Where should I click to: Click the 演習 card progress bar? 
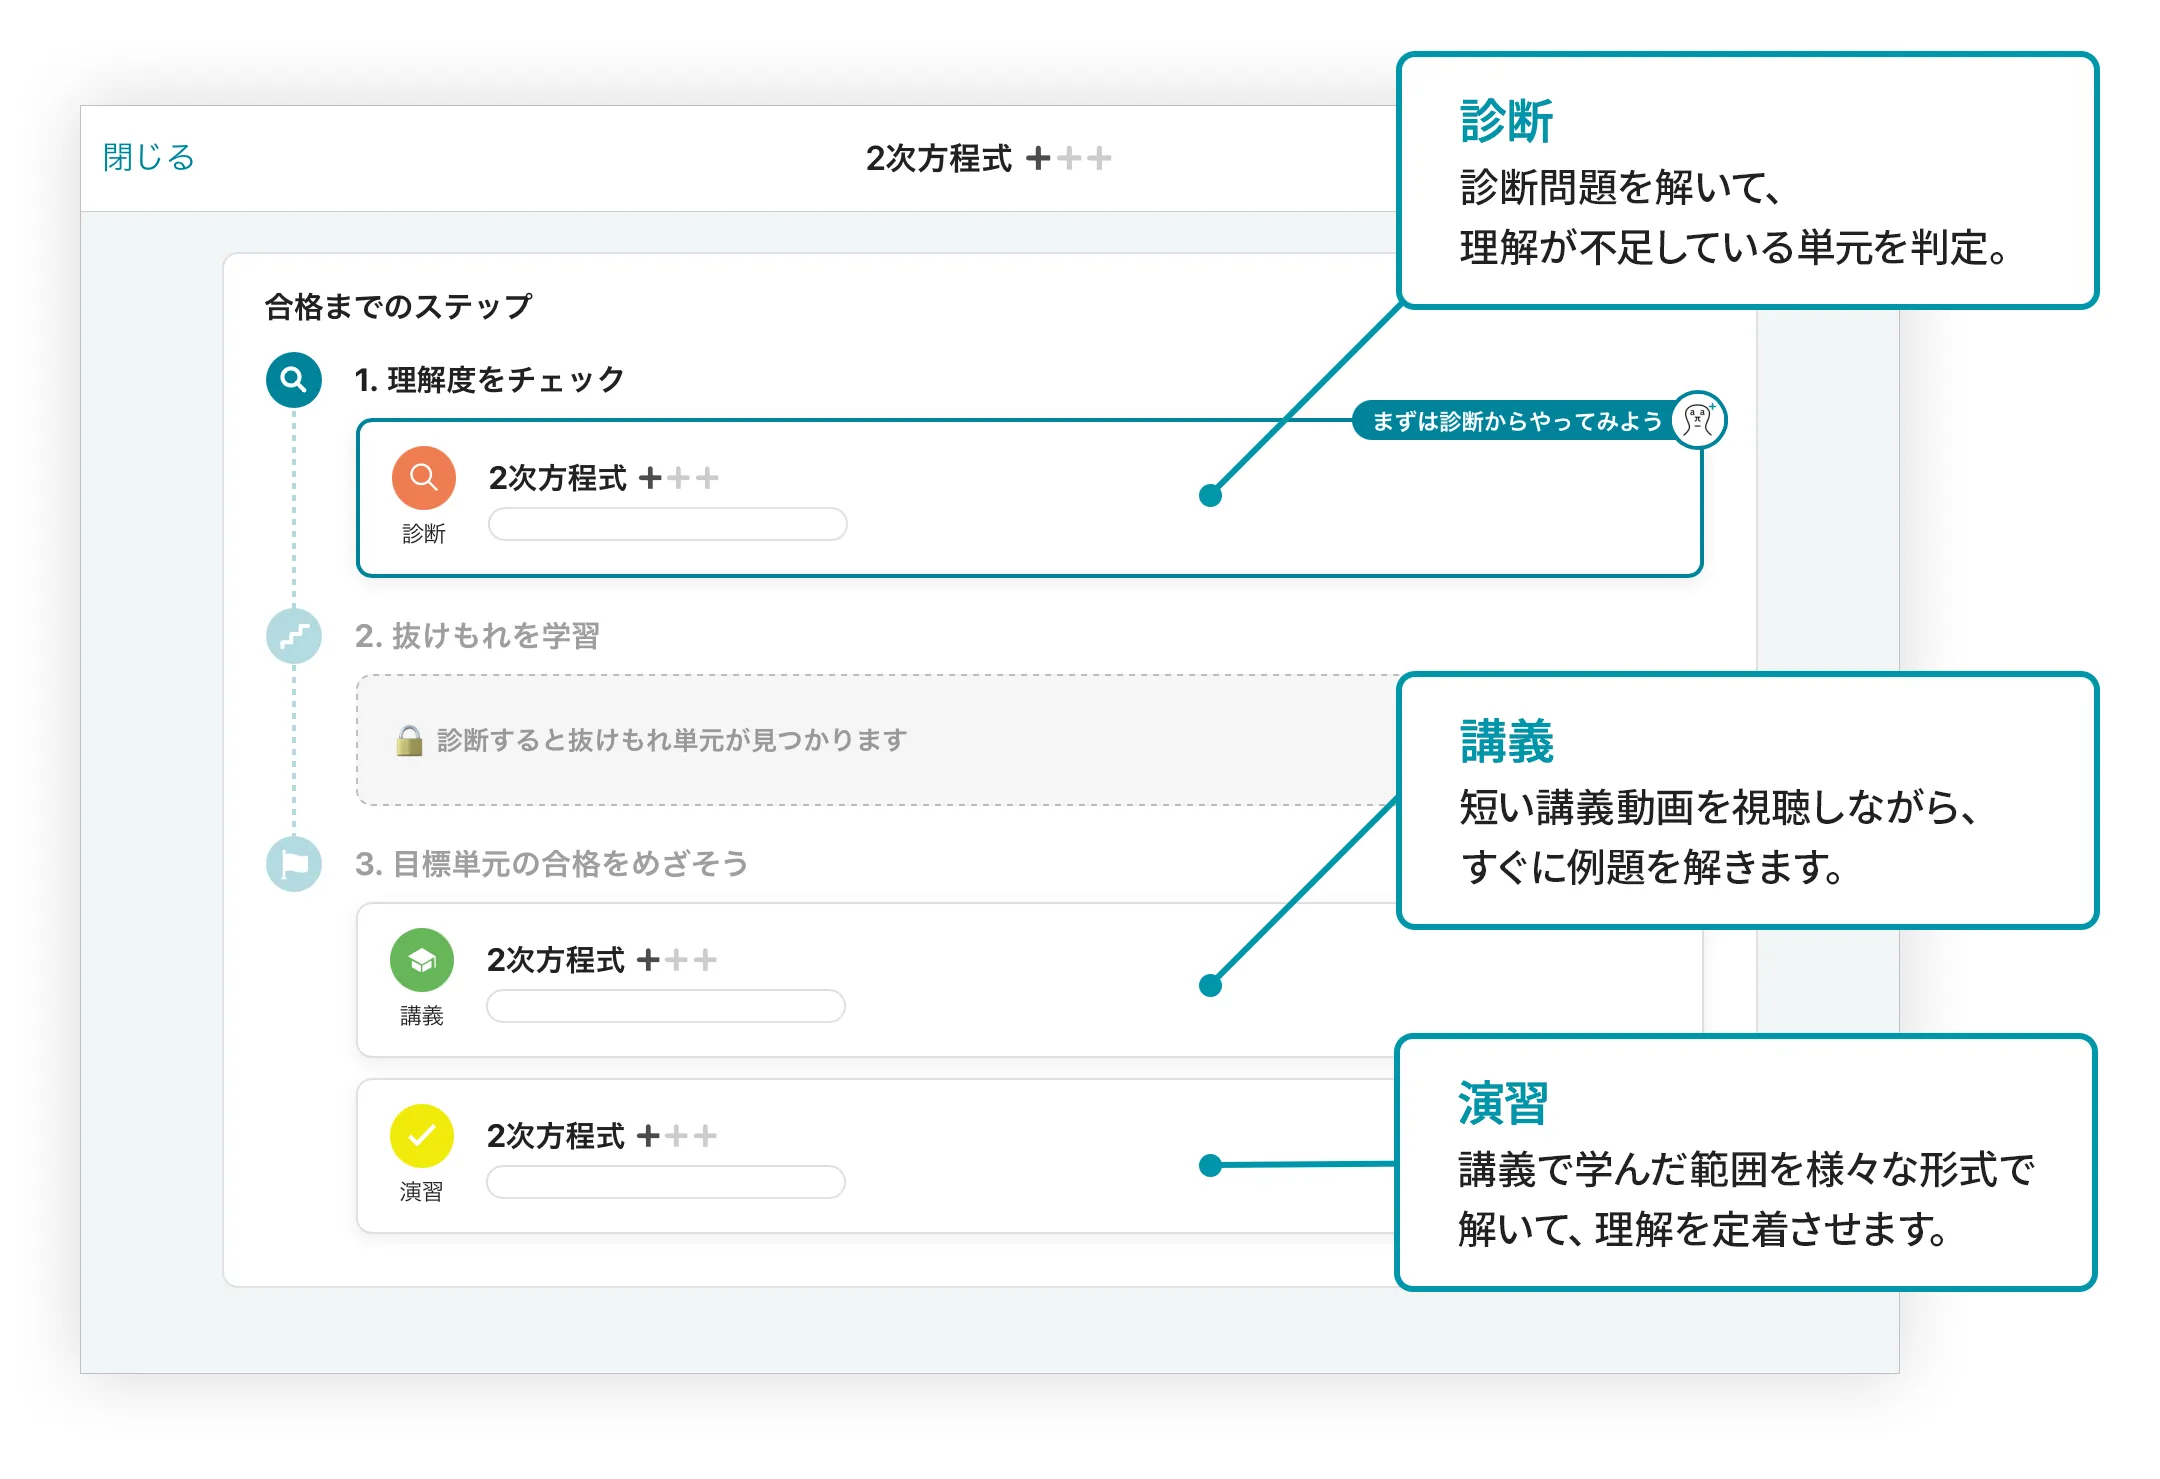point(666,1182)
